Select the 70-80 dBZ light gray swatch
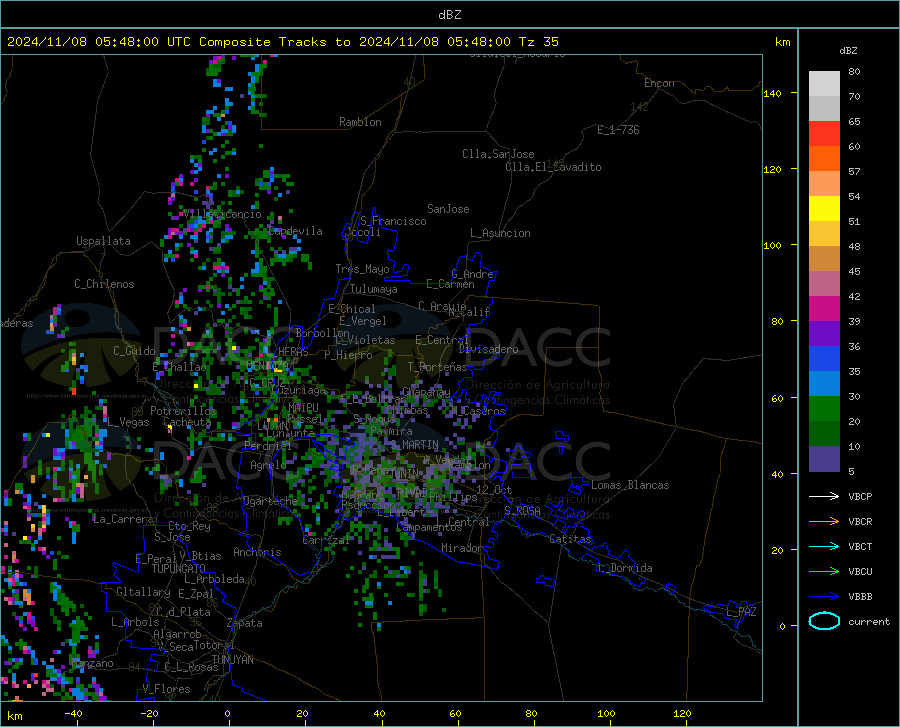The height and width of the screenshot is (727, 900). [x=824, y=84]
